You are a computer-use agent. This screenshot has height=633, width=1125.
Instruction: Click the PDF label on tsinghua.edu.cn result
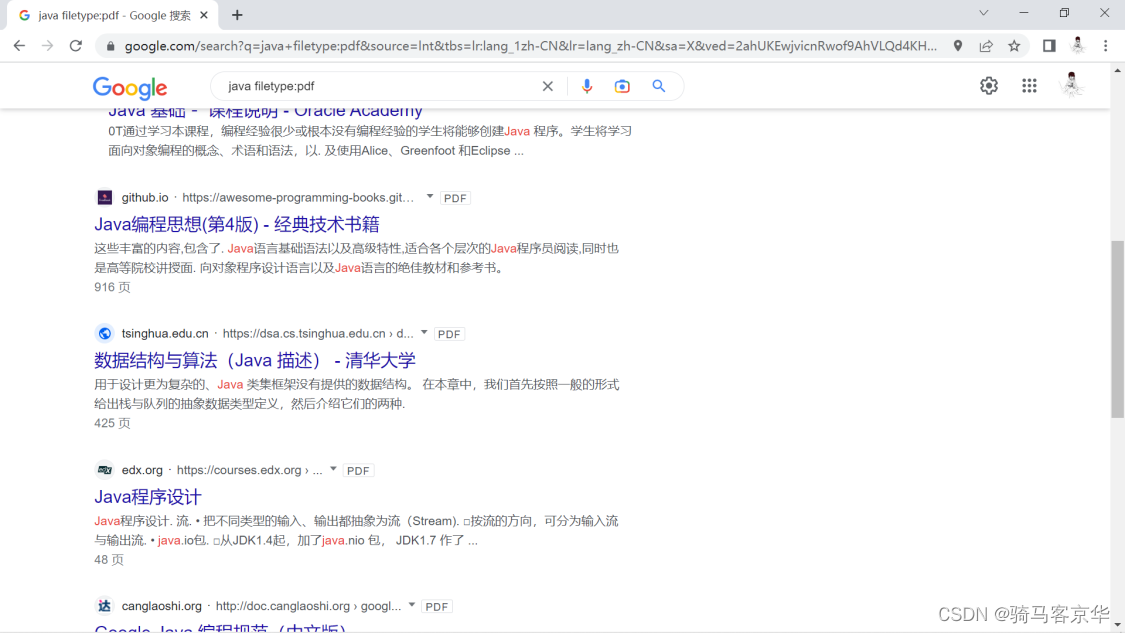[x=449, y=334]
